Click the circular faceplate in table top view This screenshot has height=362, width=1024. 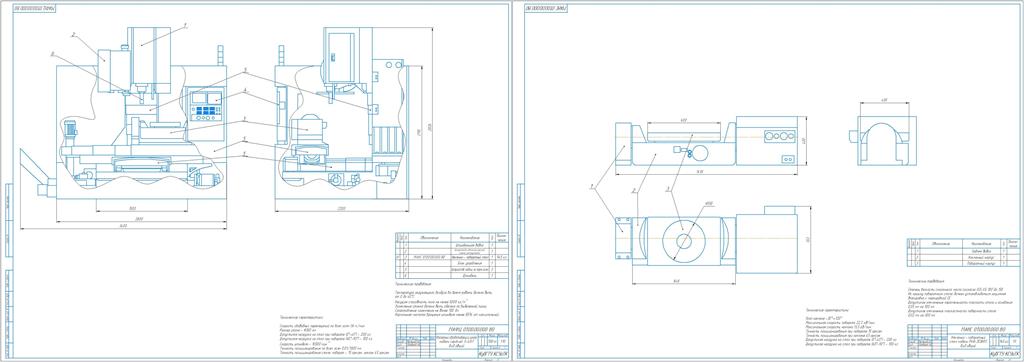coord(683,241)
